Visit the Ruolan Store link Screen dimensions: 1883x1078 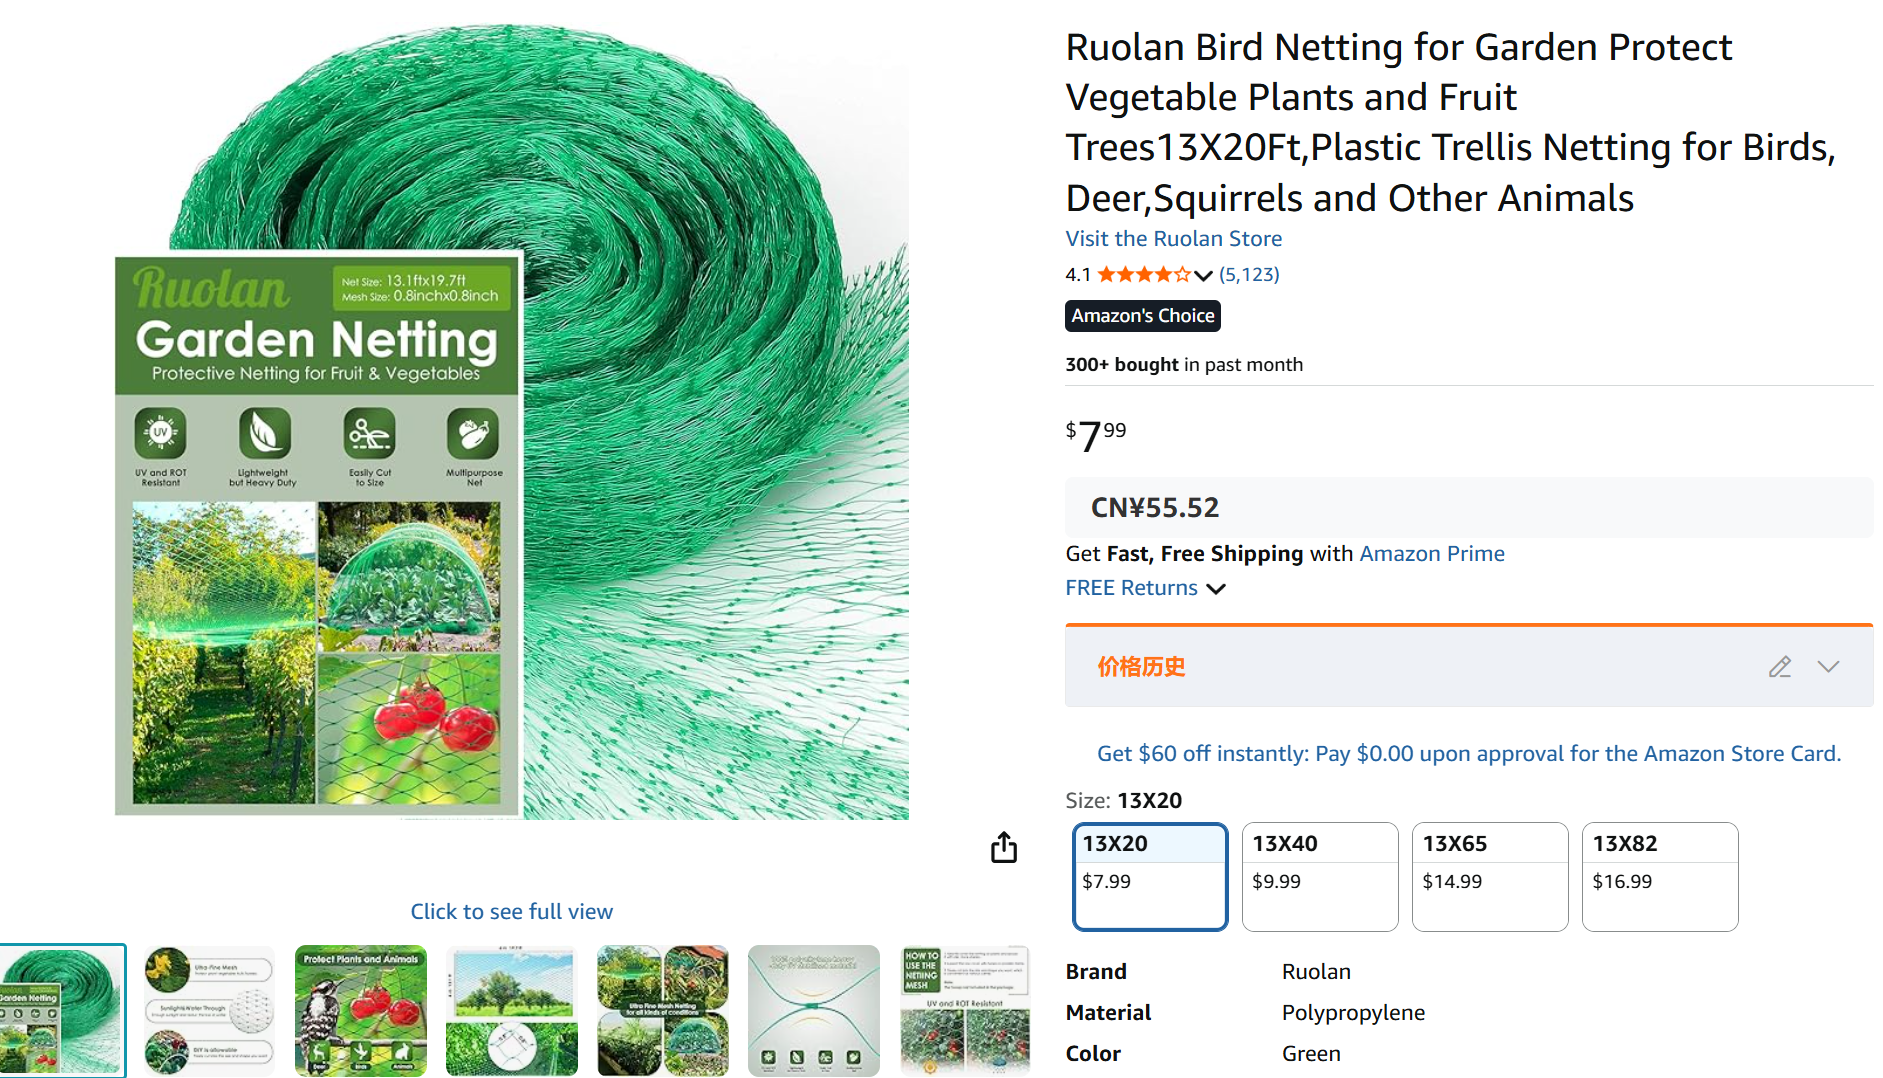(x=1173, y=239)
